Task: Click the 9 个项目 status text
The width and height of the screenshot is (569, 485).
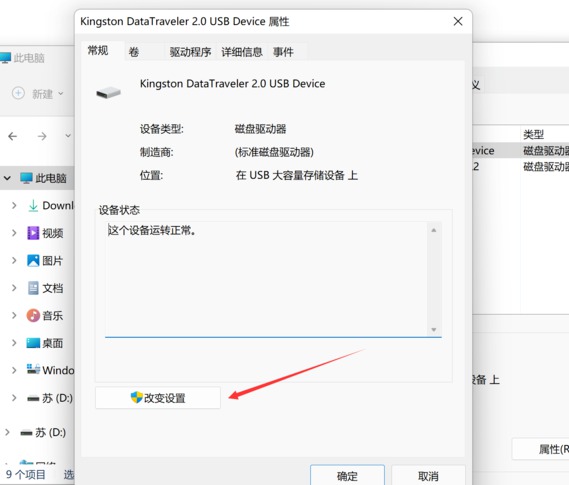Action: [x=25, y=474]
